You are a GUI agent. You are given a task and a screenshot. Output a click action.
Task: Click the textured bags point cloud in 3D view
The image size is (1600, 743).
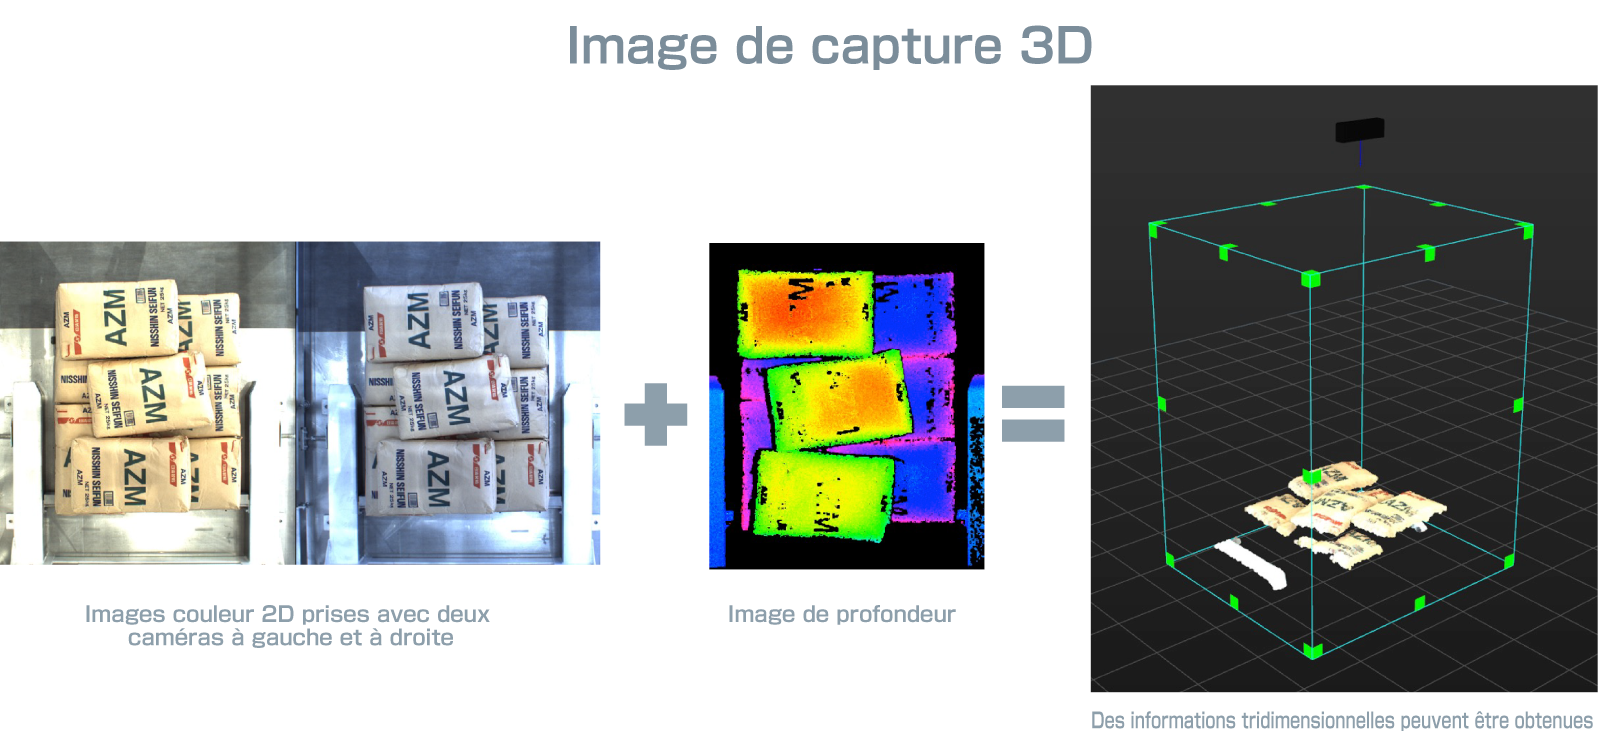(x=1346, y=512)
